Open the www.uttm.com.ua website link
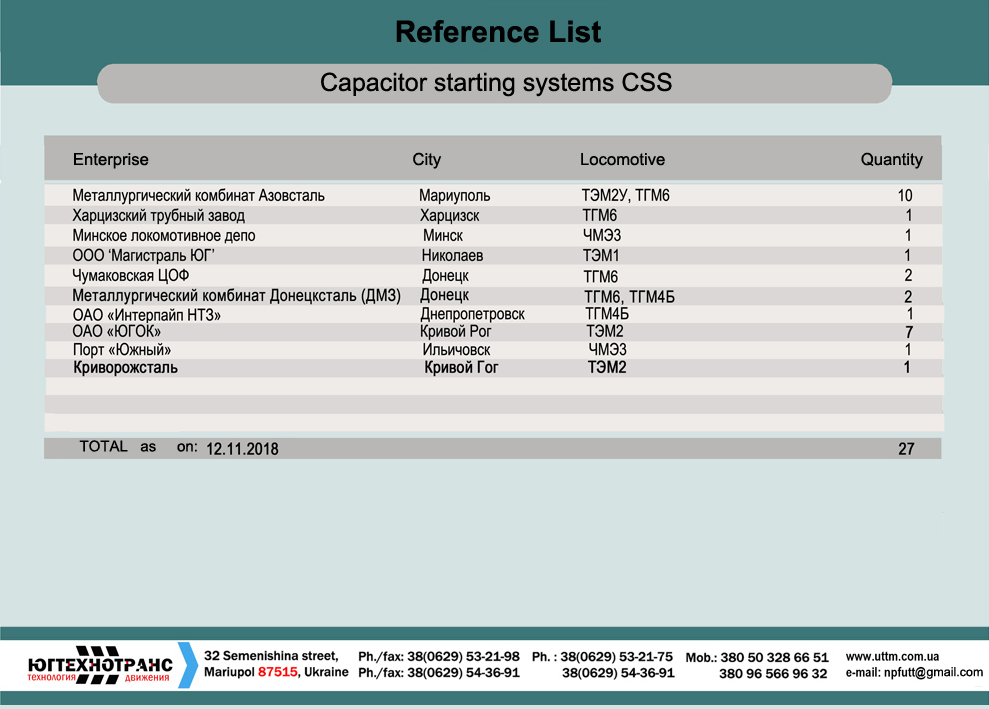This screenshot has width=989, height=709. [892, 657]
